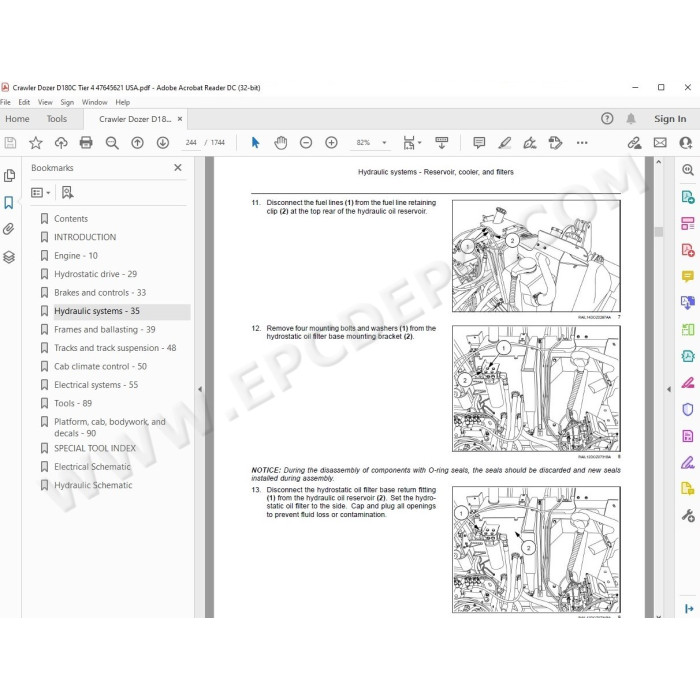The image size is (700, 700).
Task: Click the Save file icon
Action: click(x=10, y=143)
